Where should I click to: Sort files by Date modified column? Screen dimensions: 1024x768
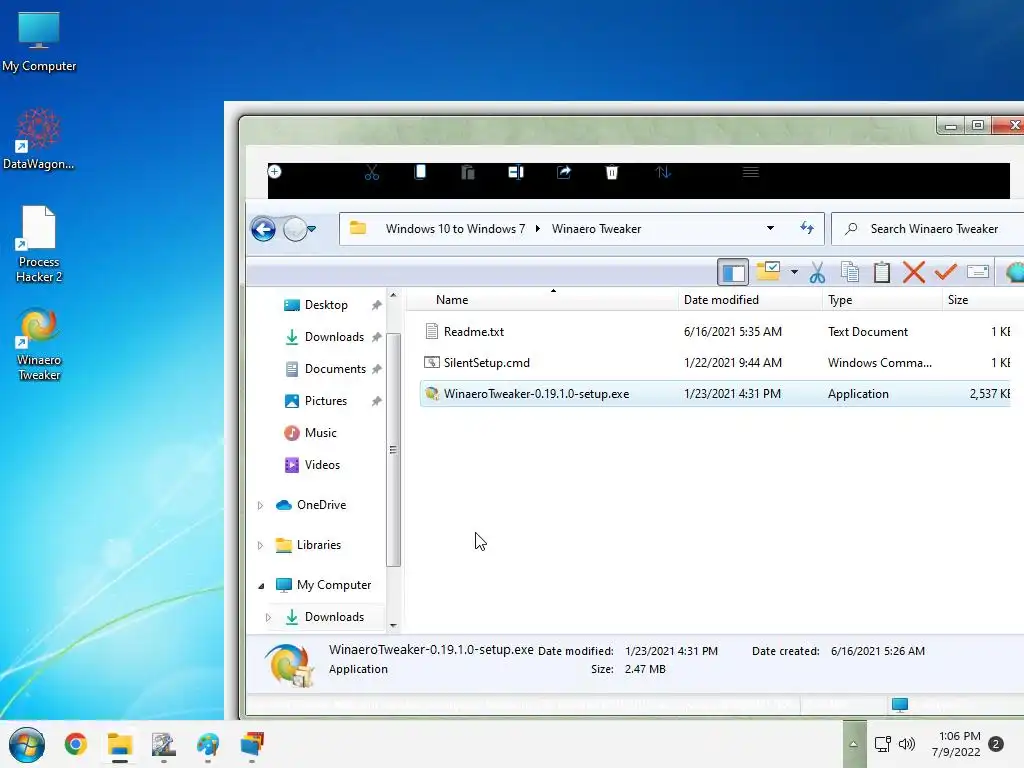[750, 300]
